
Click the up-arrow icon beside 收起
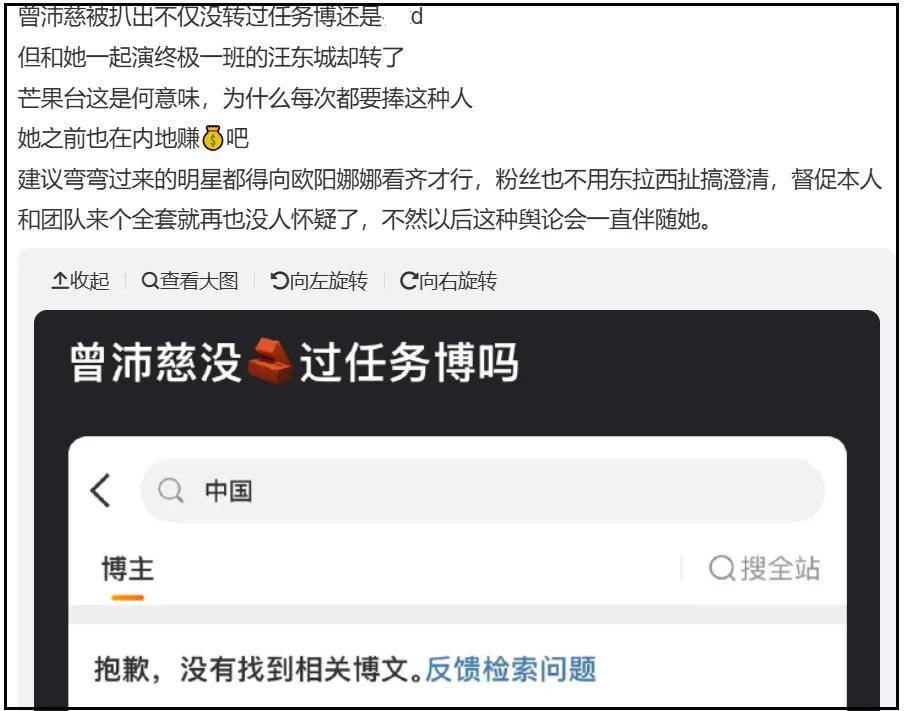[59, 281]
